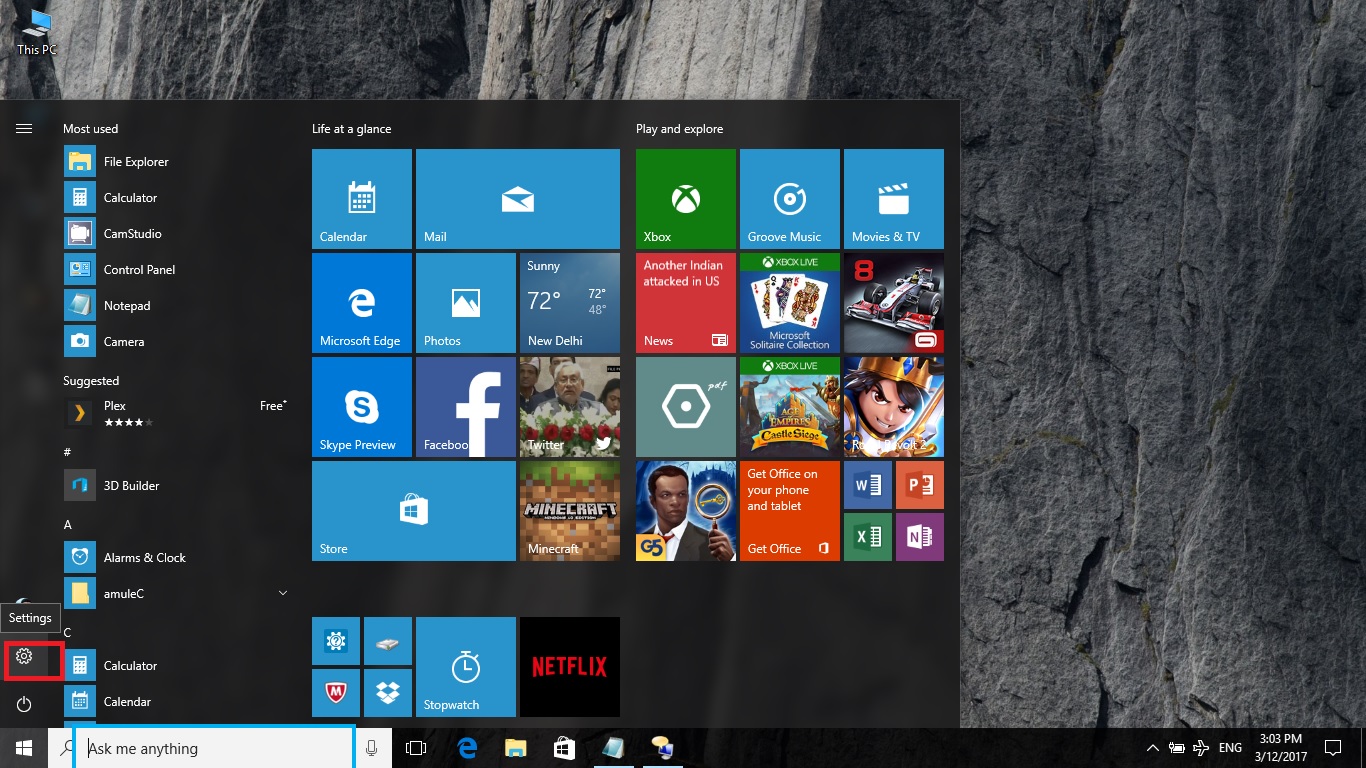Open the McAfee tile
Screen dimensions: 1366x768
tap(335, 692)
